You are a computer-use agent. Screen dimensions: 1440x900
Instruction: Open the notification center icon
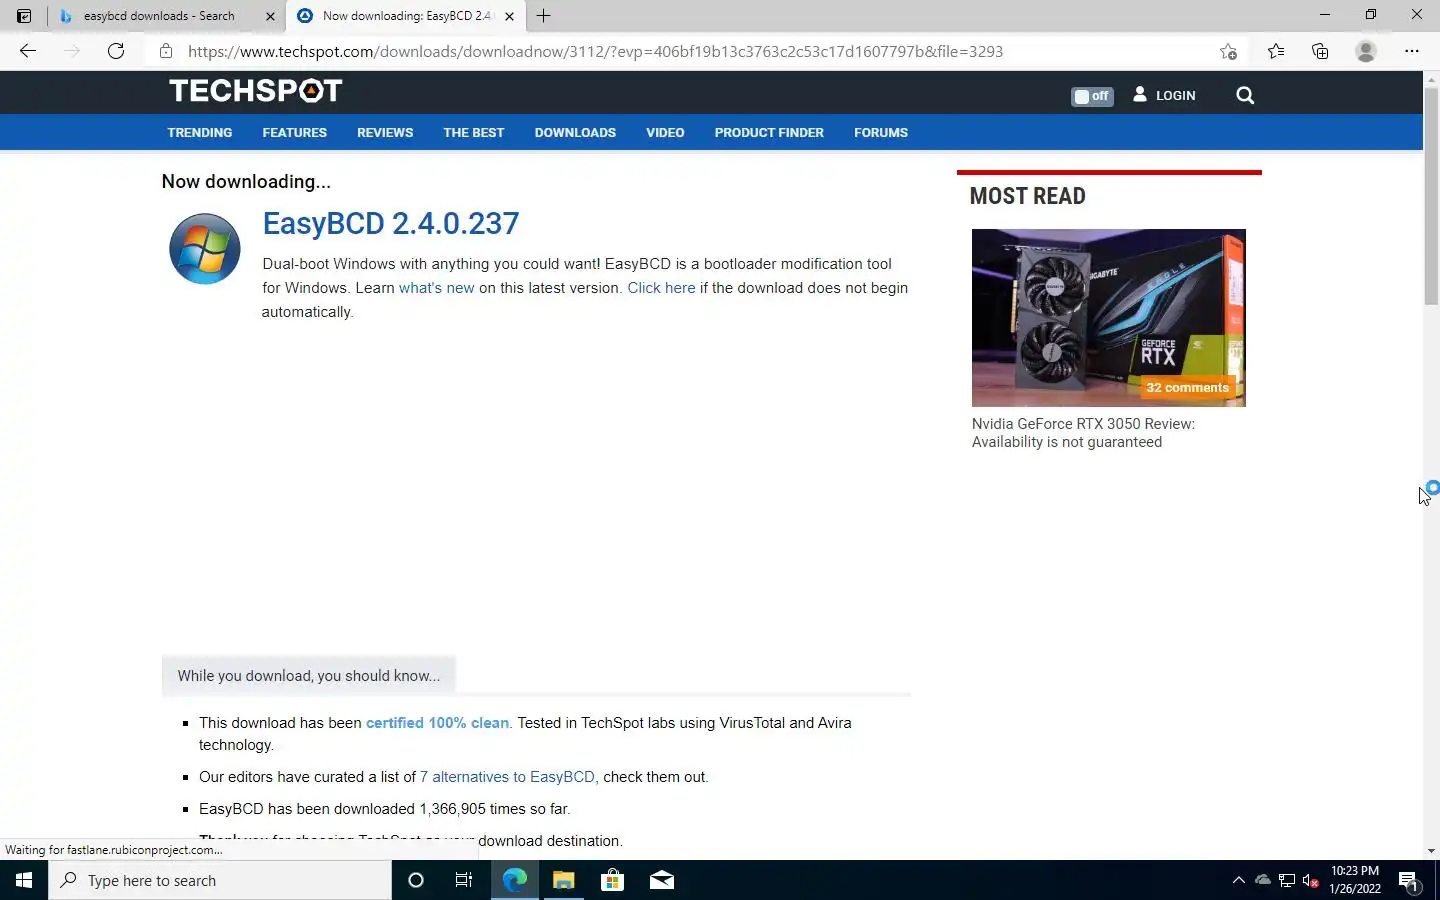point(1409,881)
